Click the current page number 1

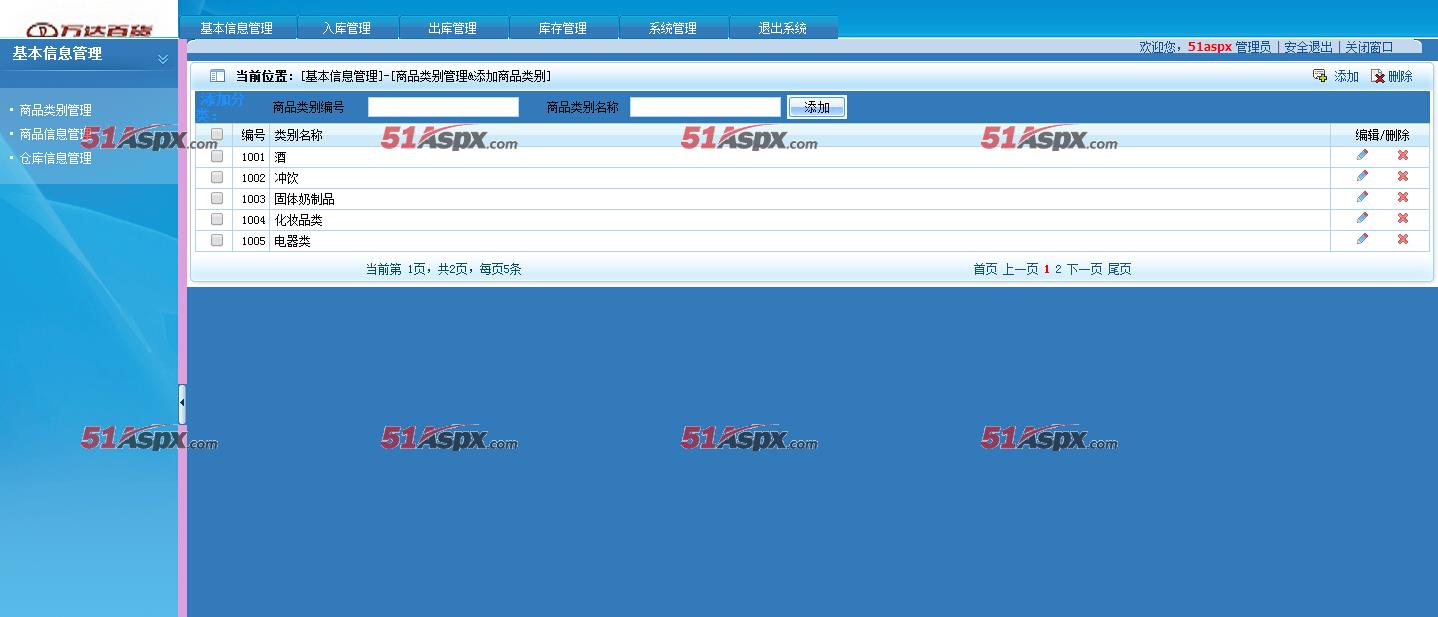(1047, 269)
